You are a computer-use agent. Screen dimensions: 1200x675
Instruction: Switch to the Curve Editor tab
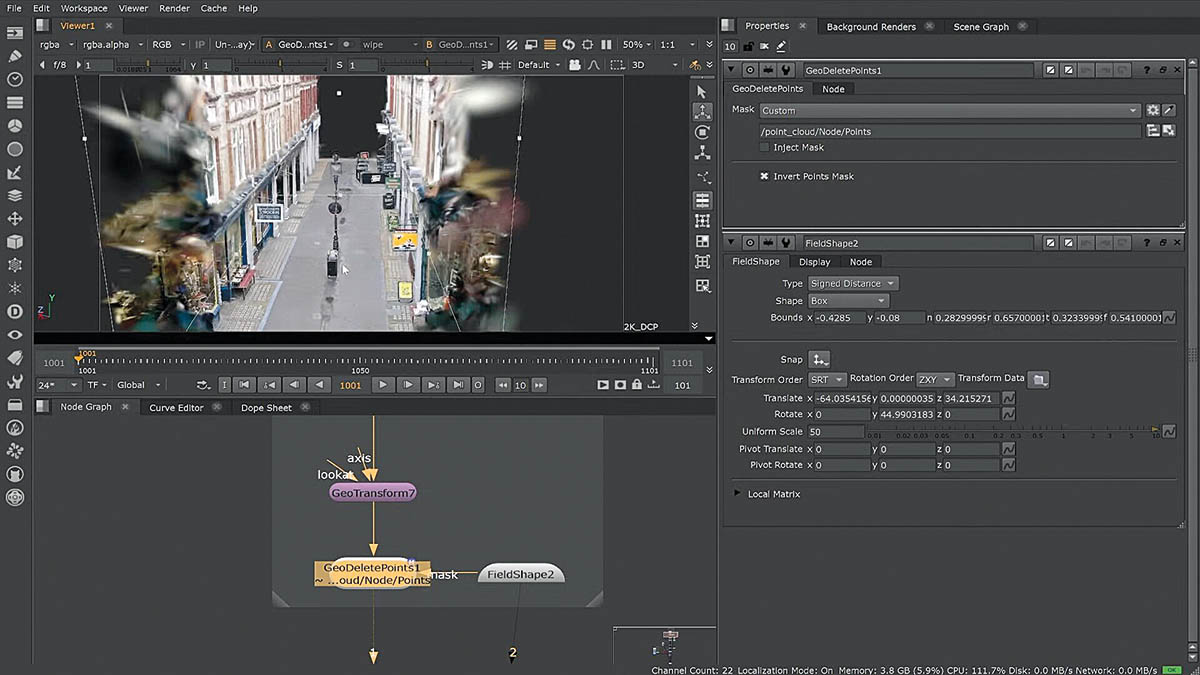[176, 407]
